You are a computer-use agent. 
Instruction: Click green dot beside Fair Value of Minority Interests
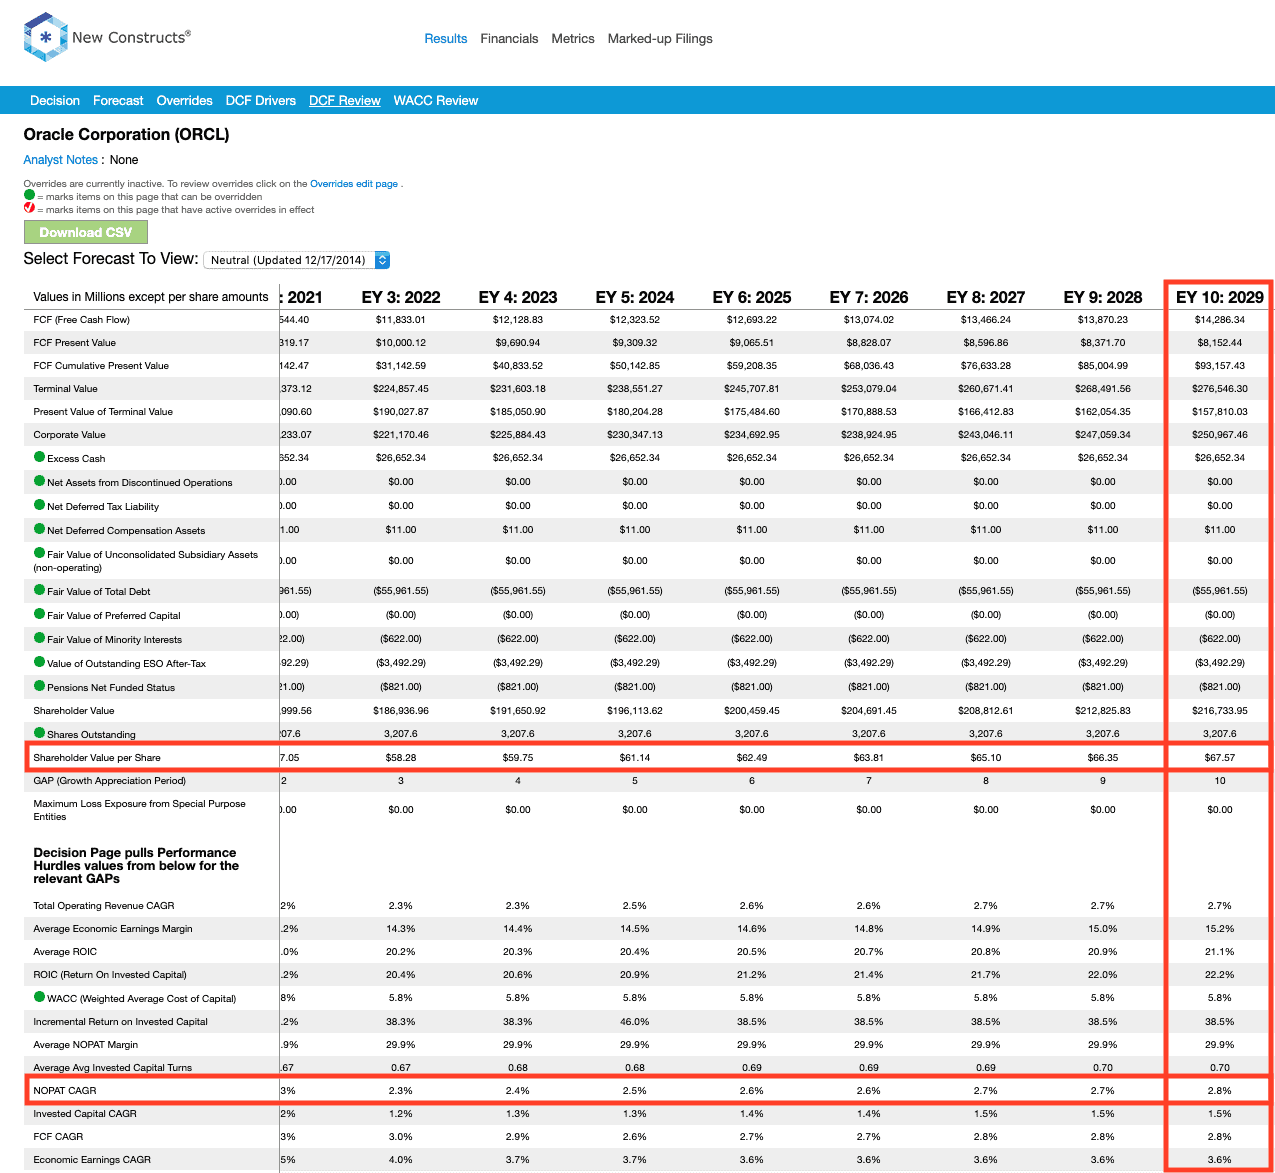tap(39, 638)
